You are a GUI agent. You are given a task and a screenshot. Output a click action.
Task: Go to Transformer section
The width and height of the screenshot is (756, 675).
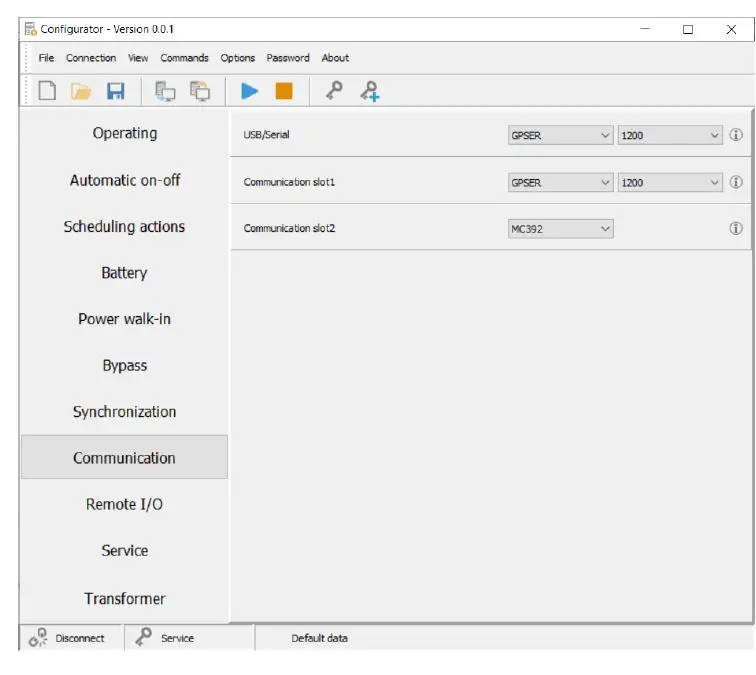pos(124,598)
